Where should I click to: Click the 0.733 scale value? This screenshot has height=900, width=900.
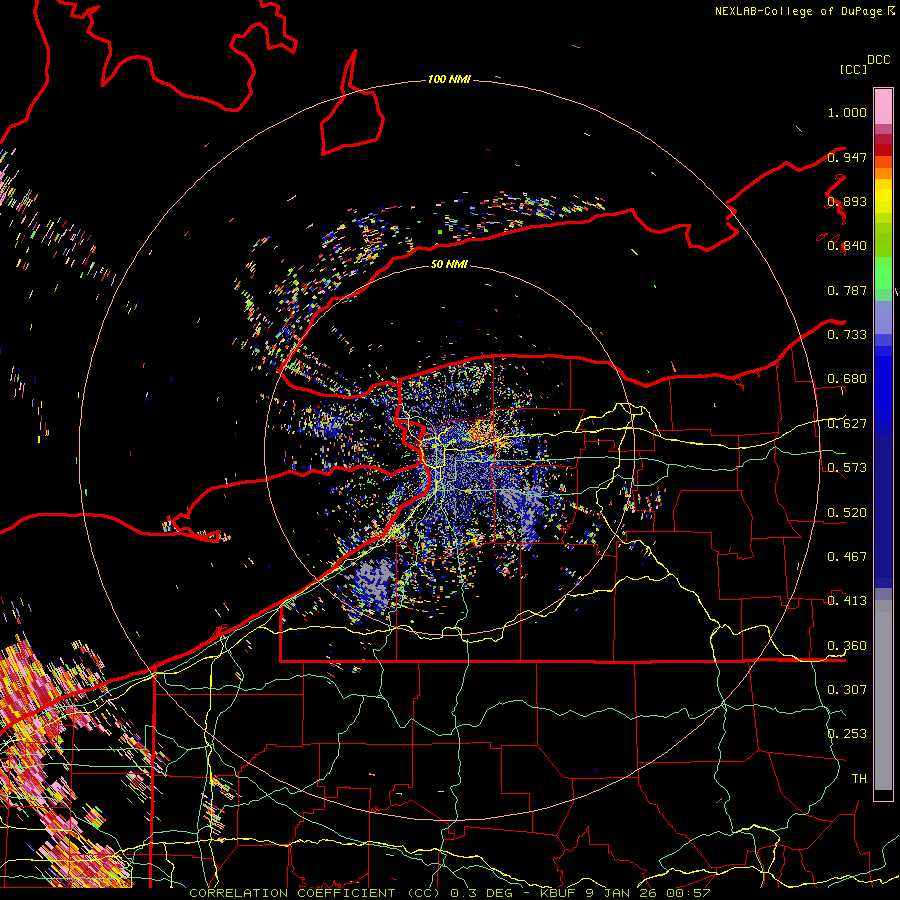pyautogui.click(x=847, y=335)
